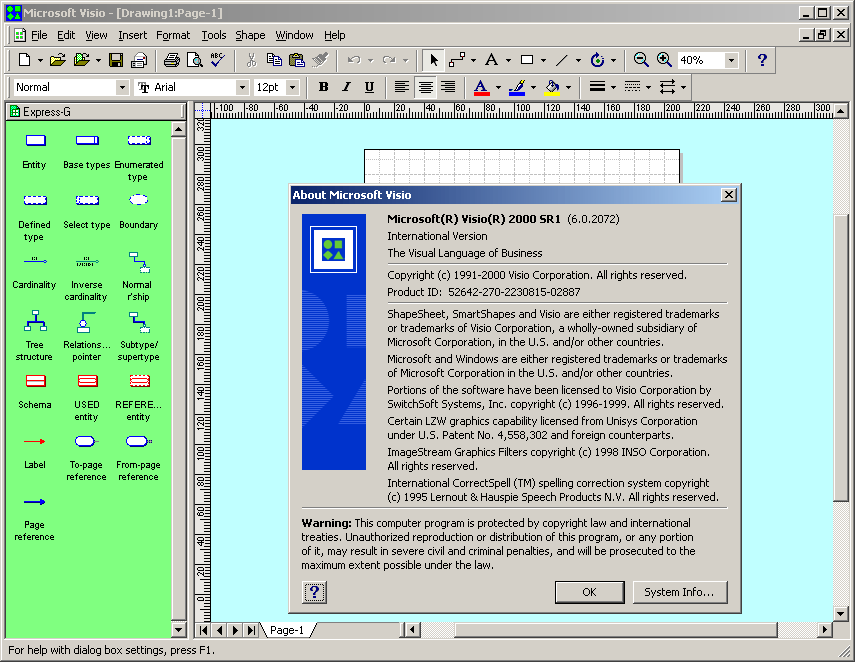Viewport: 855px width, 662px height.
Task: Switch to the Page-1 tab
Action: (287, 630)
